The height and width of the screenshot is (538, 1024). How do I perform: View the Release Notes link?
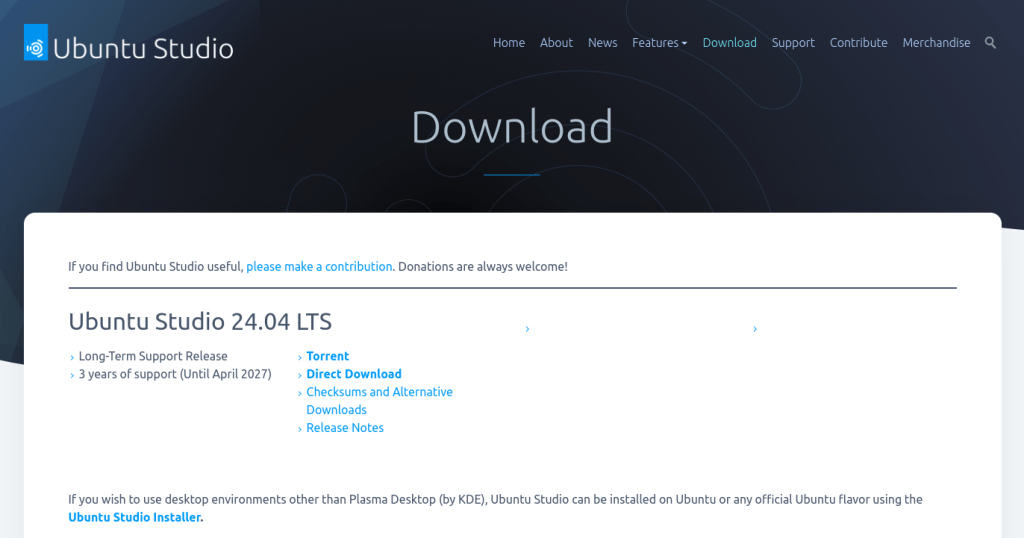coord(345,428)
